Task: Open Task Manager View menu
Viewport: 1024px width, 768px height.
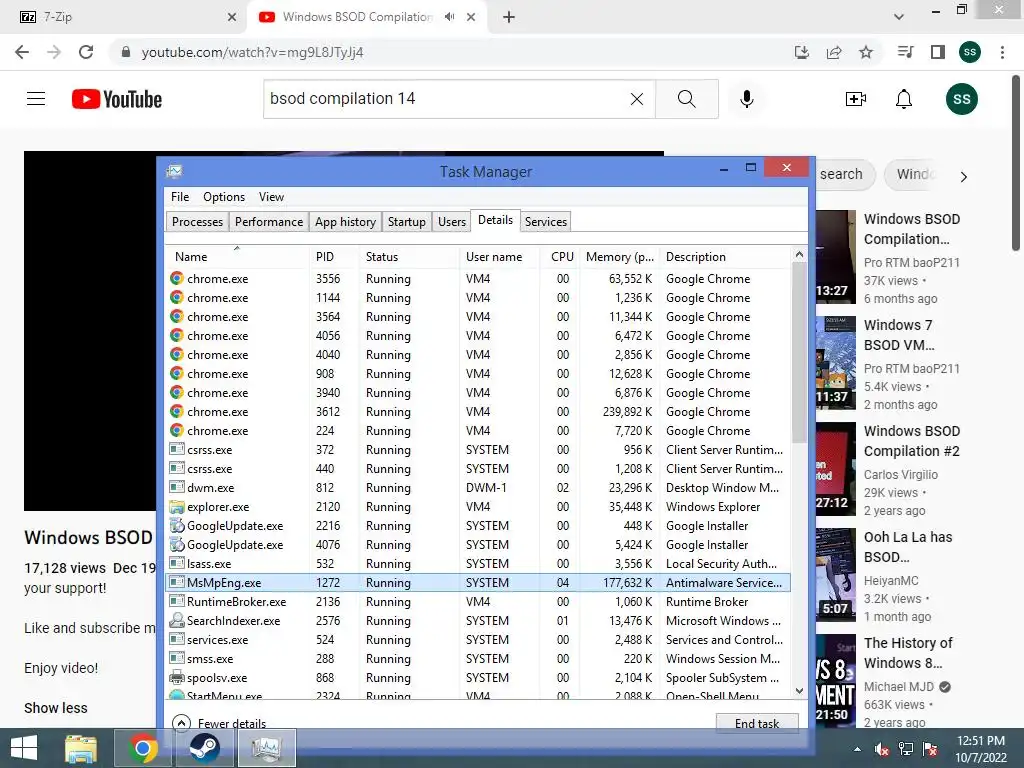Action: coord(271,197)
